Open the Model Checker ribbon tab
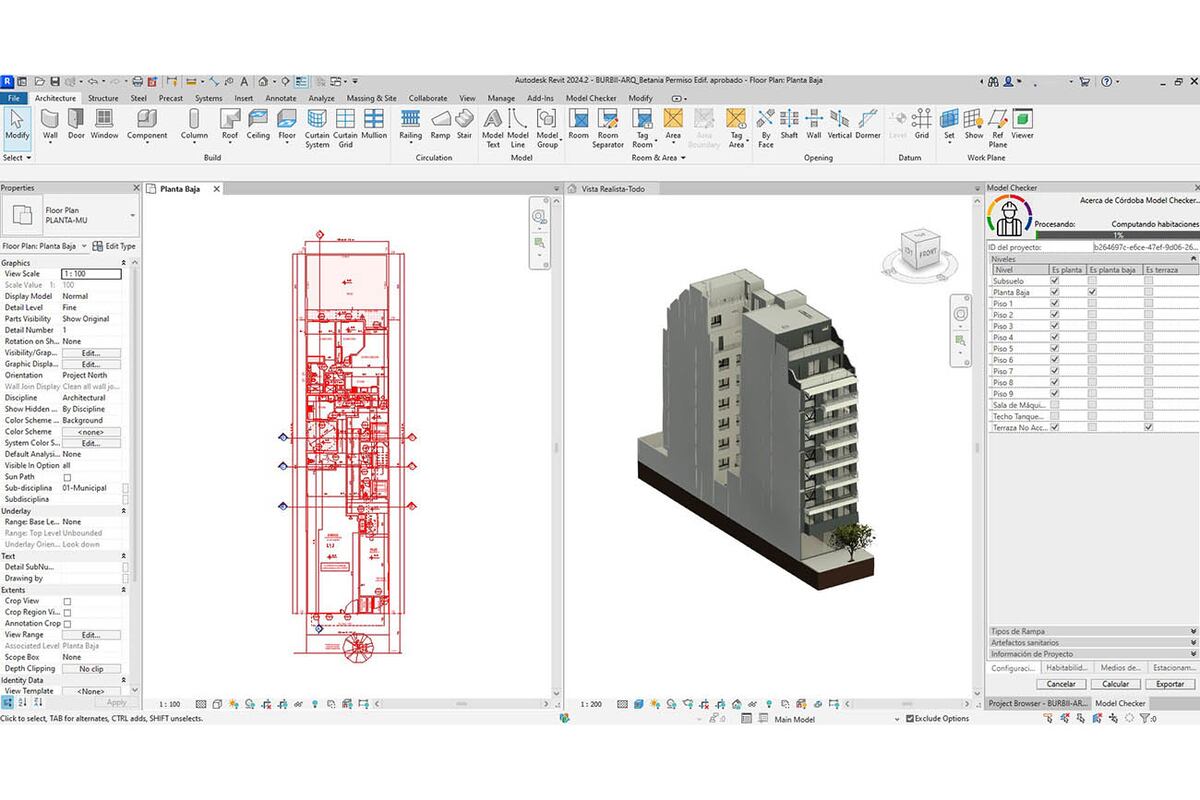 pyautogui.click(x=591, y=98)
